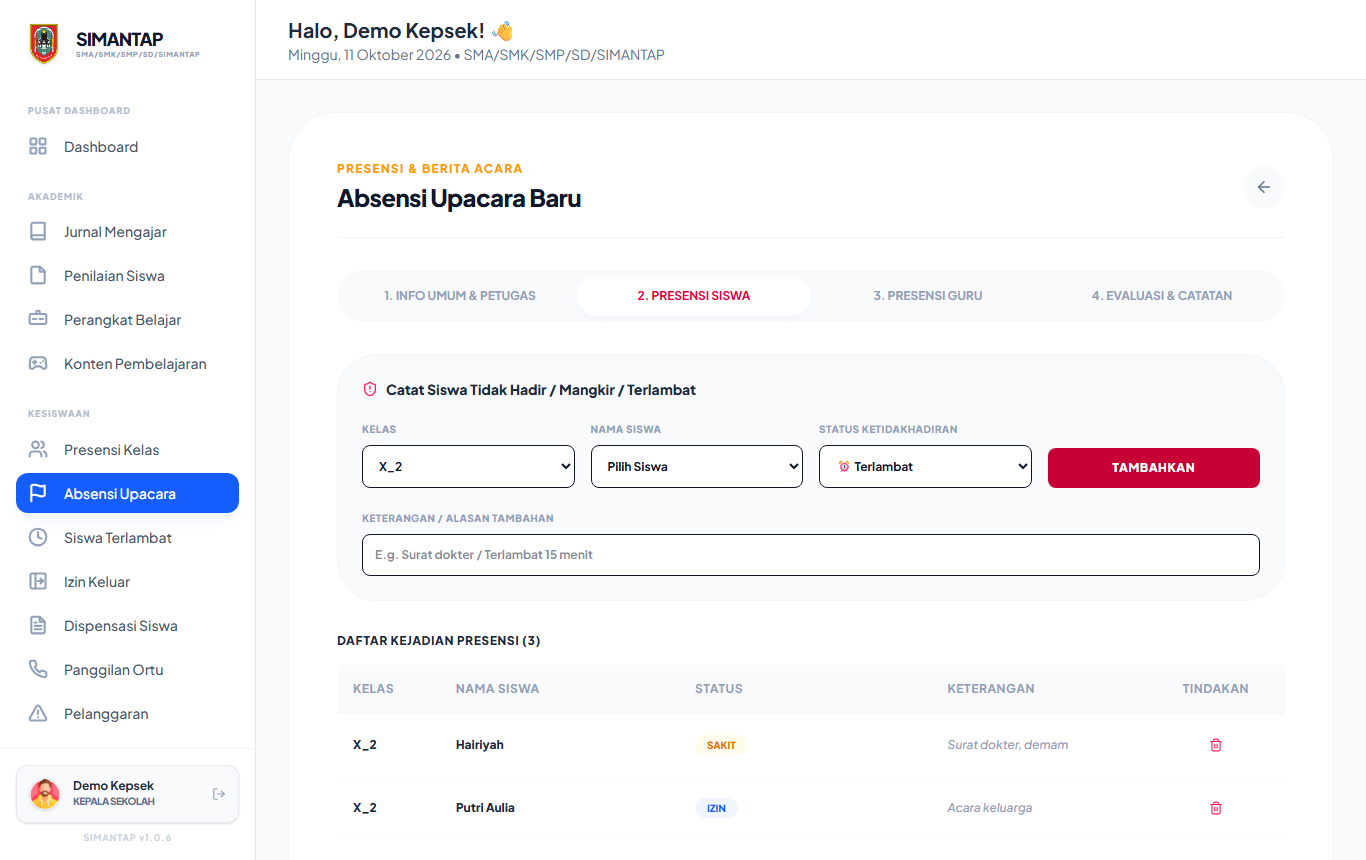1366x860 pixels.
Task: Click the NAMA SISWA column header
Action: click(497, 689)
